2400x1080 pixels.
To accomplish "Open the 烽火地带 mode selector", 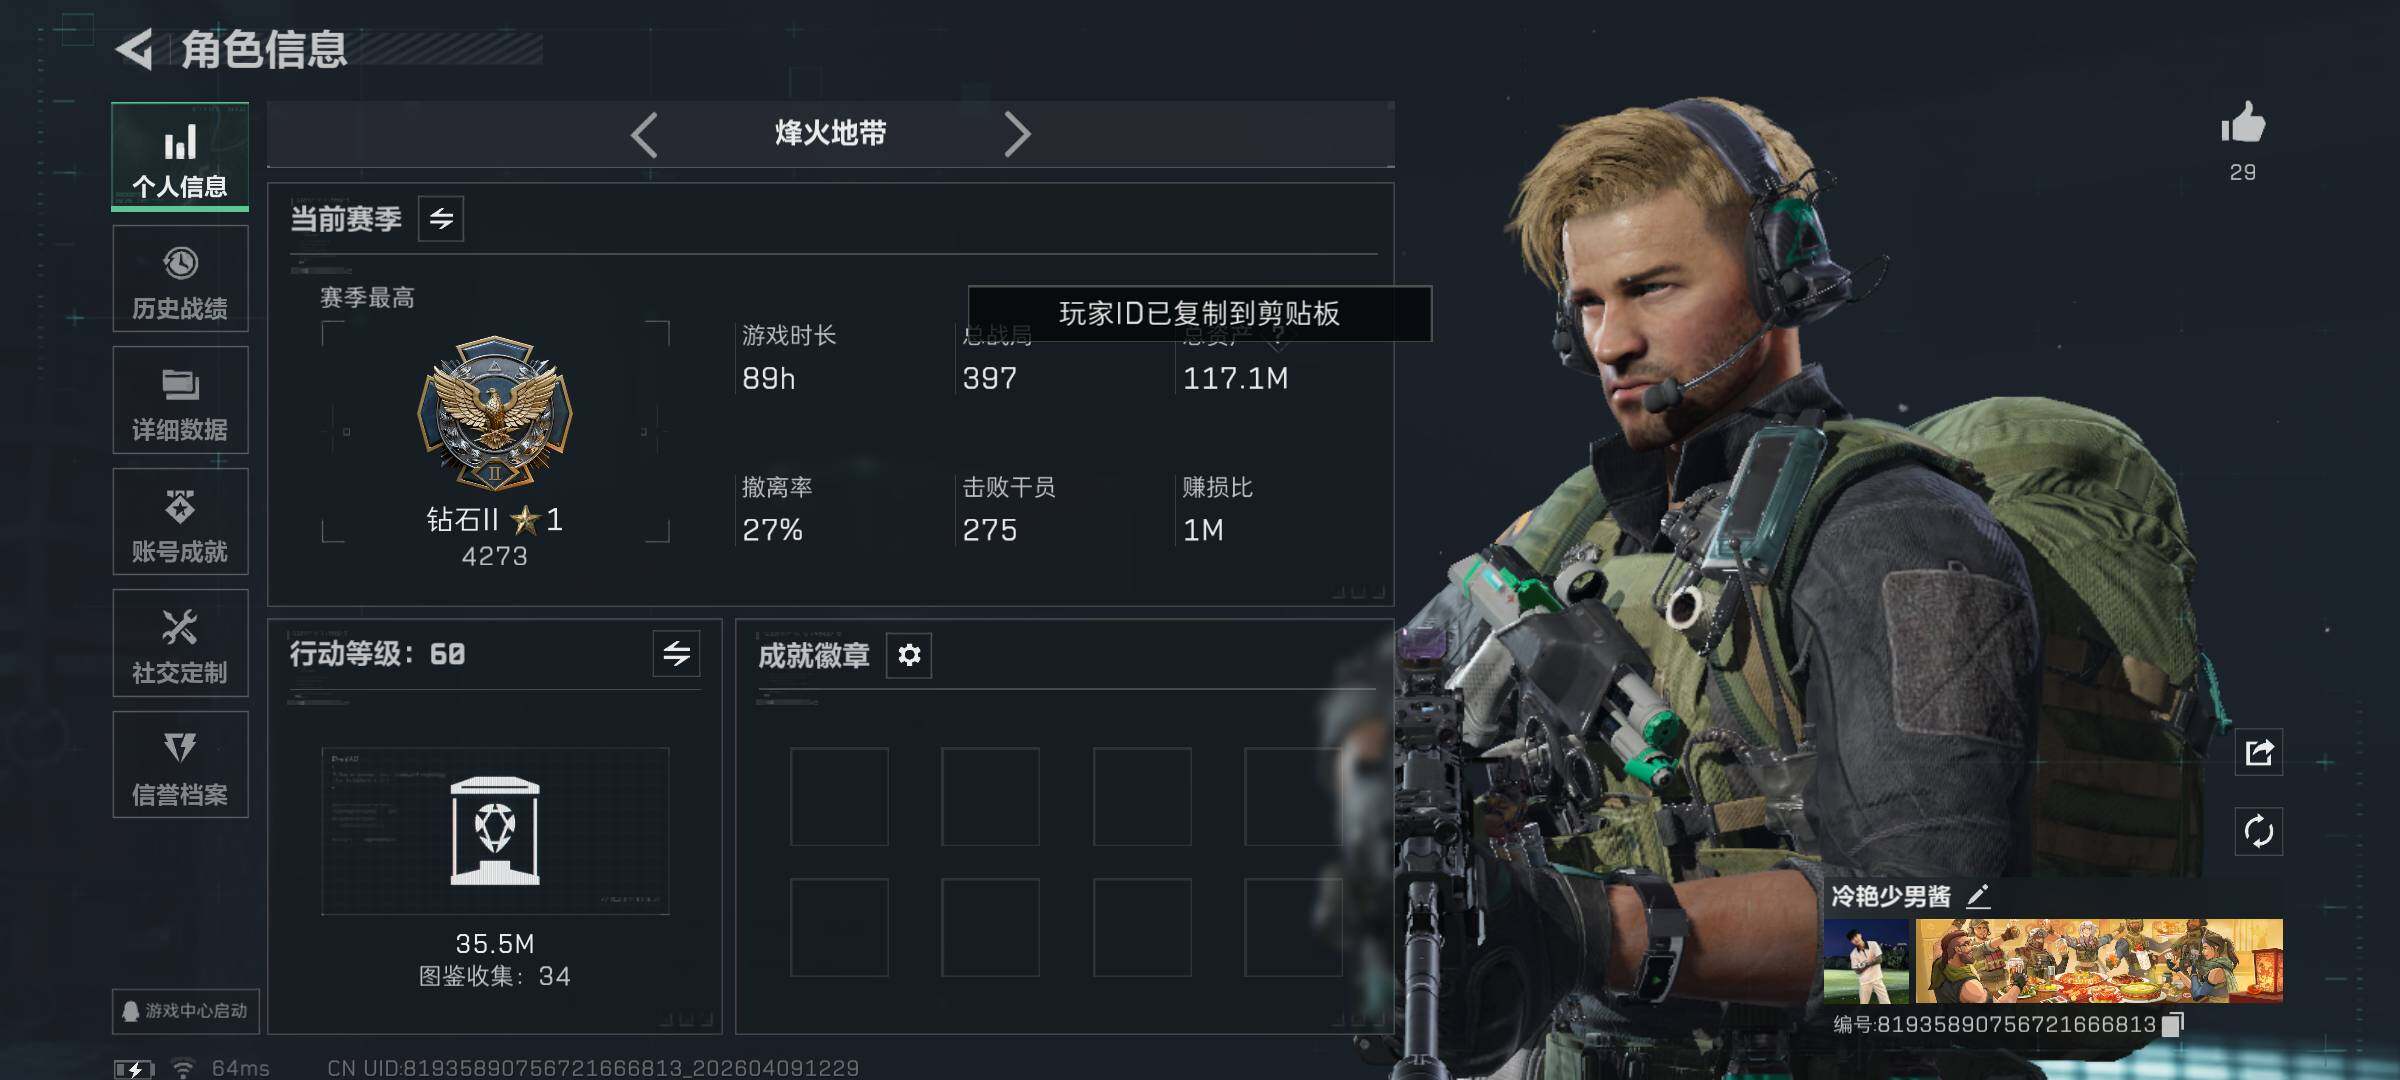I will (x=830, y=133).
